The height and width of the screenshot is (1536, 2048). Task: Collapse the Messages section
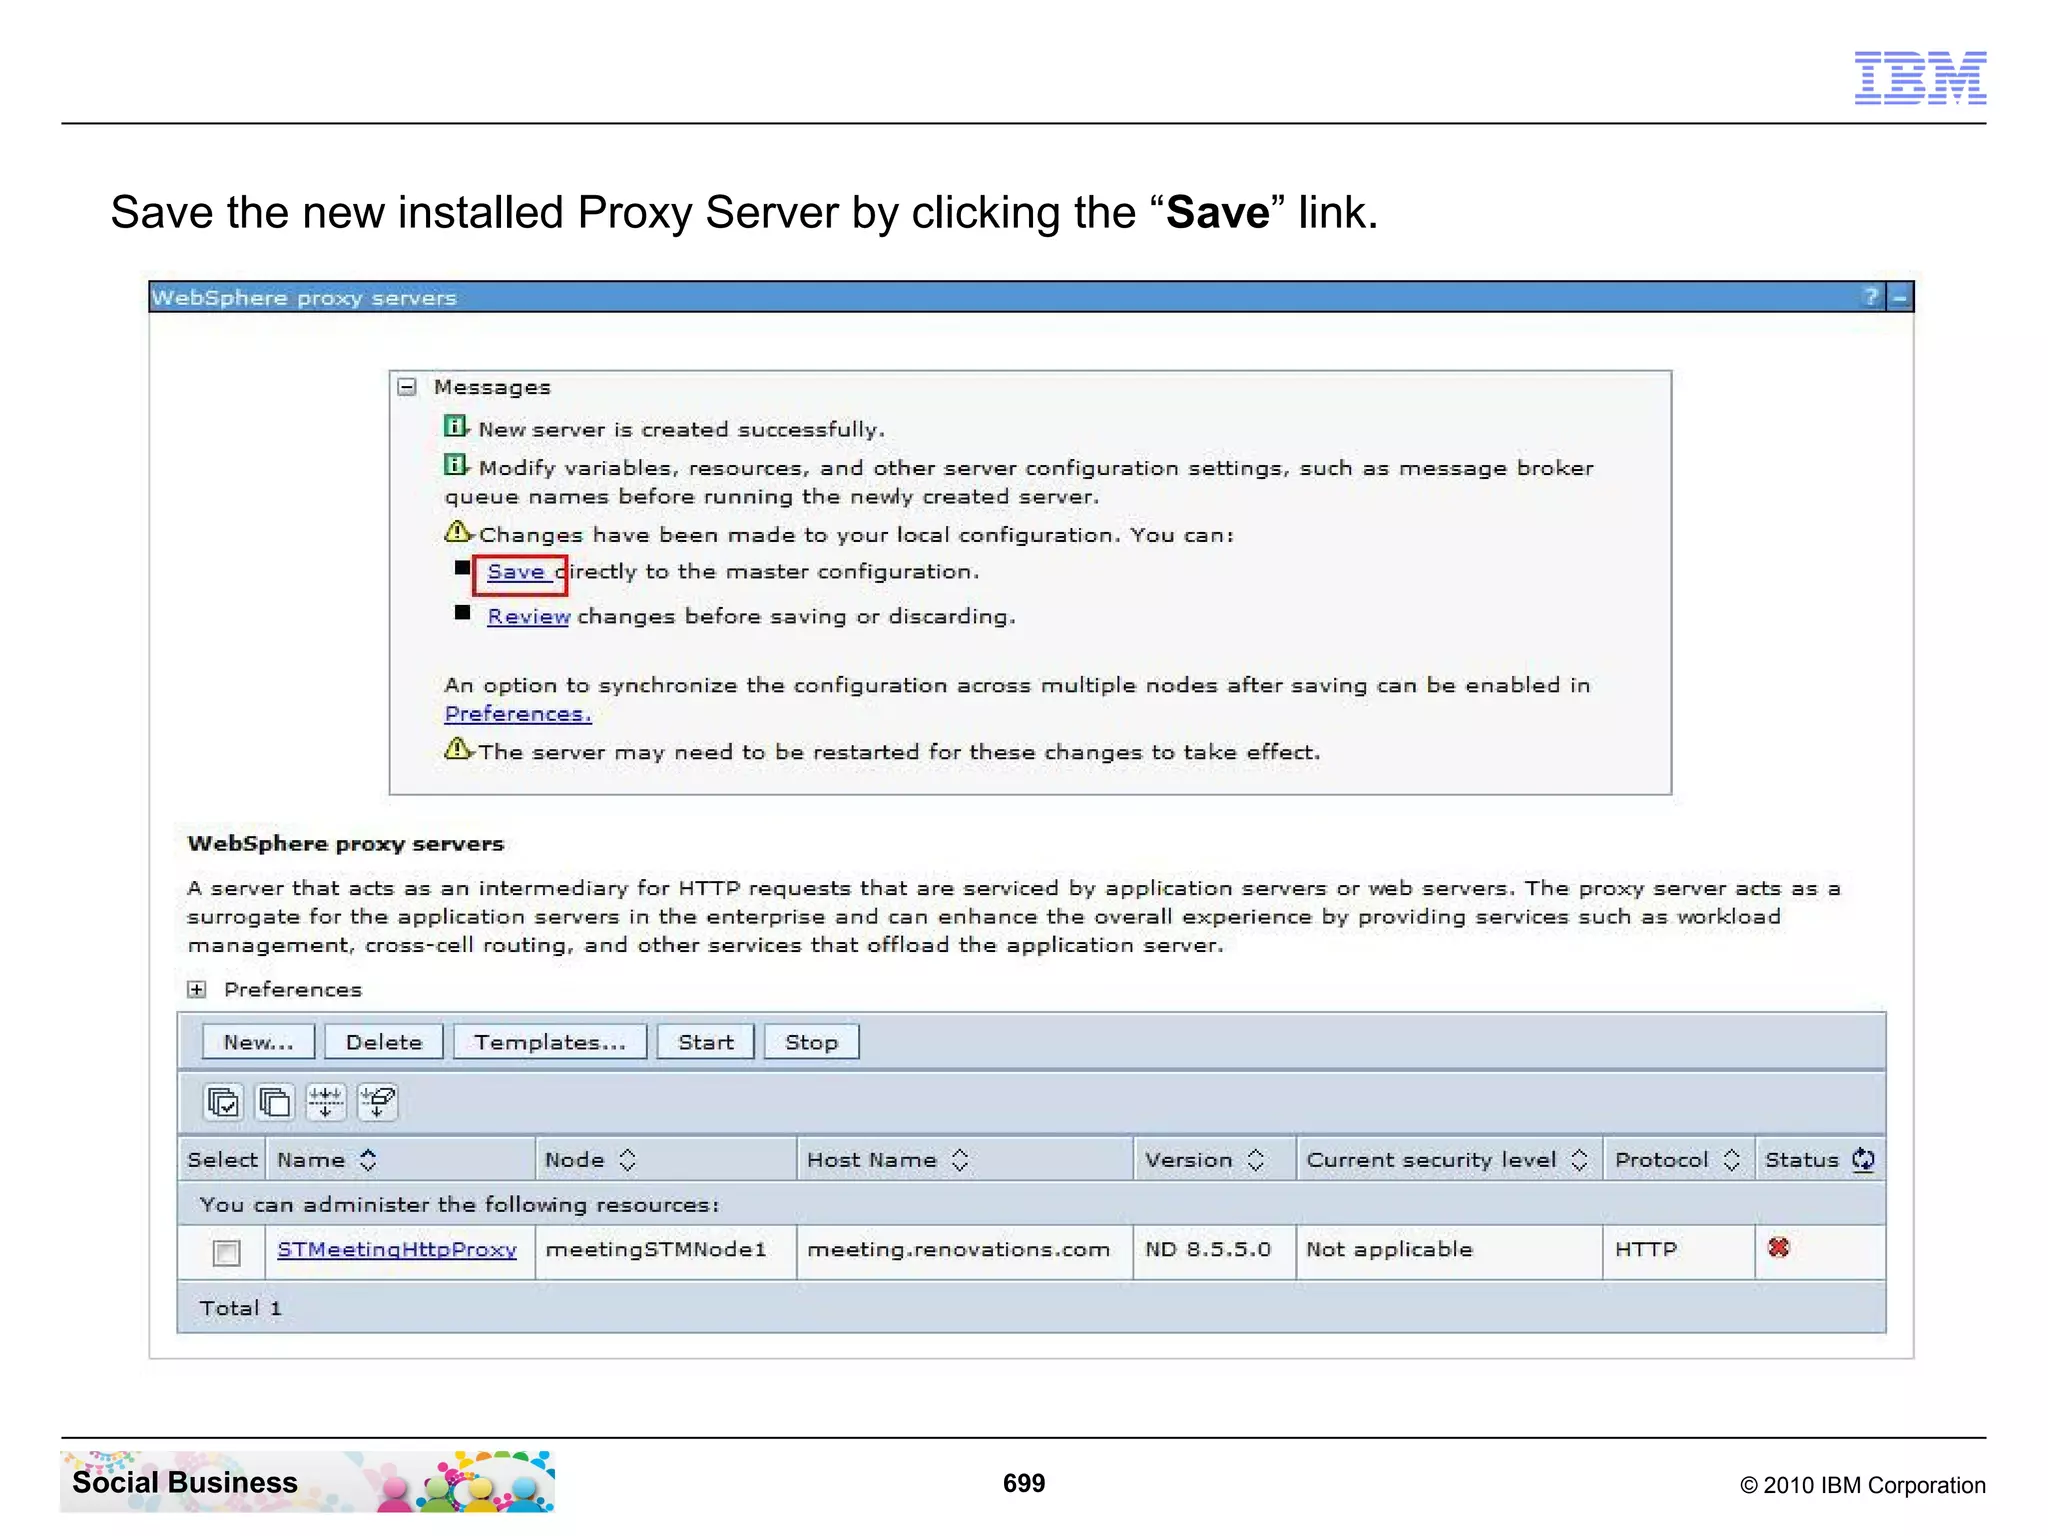click(x=407, y=387)
